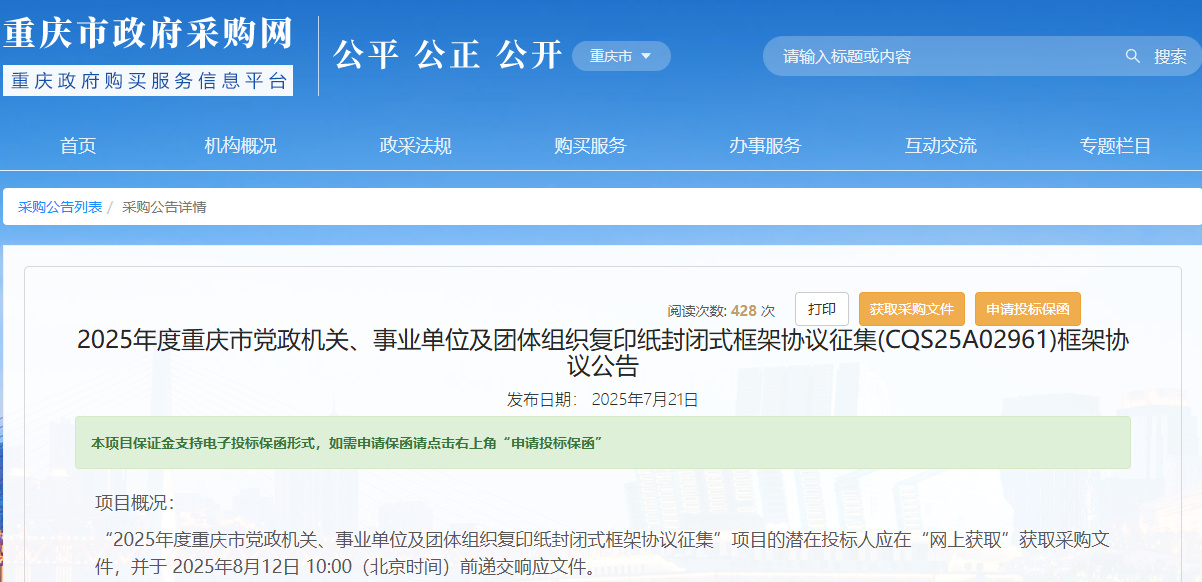Open the 互动交流 section
This screenshot has width=1202, height=582.
click(x=940, y=145)
